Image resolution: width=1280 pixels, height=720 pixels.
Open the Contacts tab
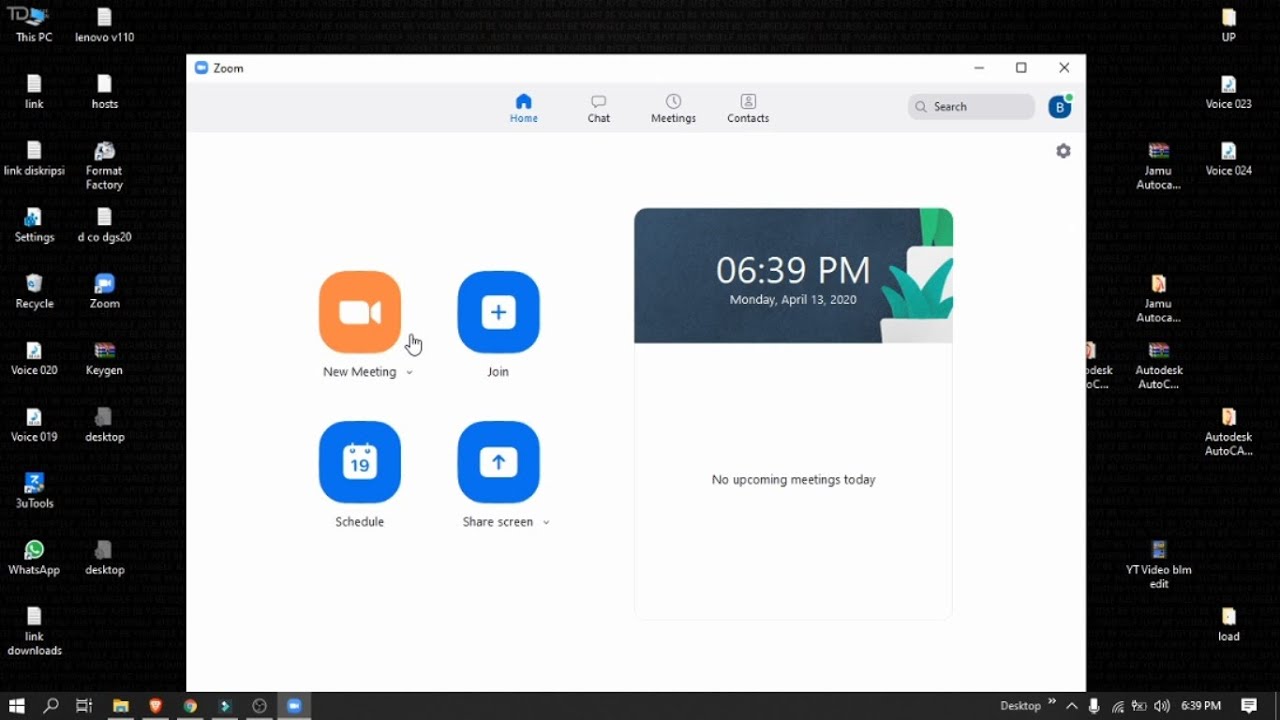click(748, 109)
